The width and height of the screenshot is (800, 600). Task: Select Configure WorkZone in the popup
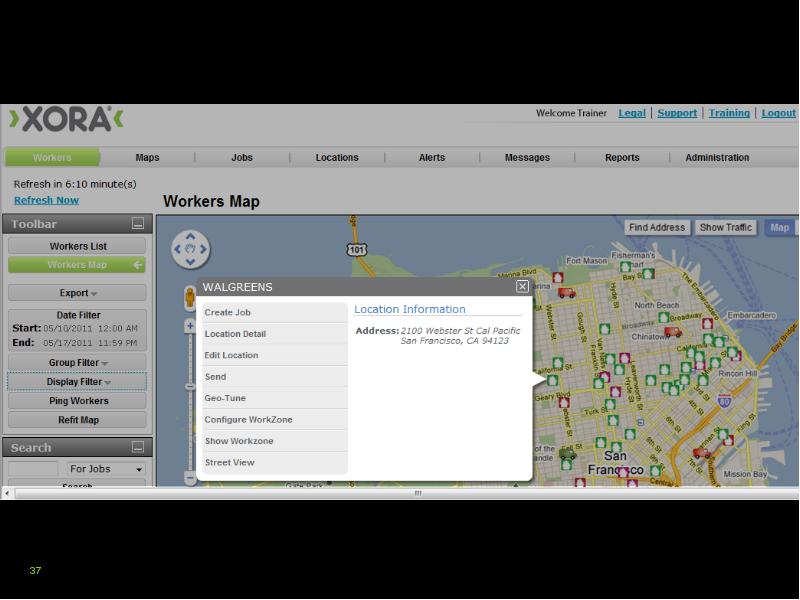tap(275, 419)
